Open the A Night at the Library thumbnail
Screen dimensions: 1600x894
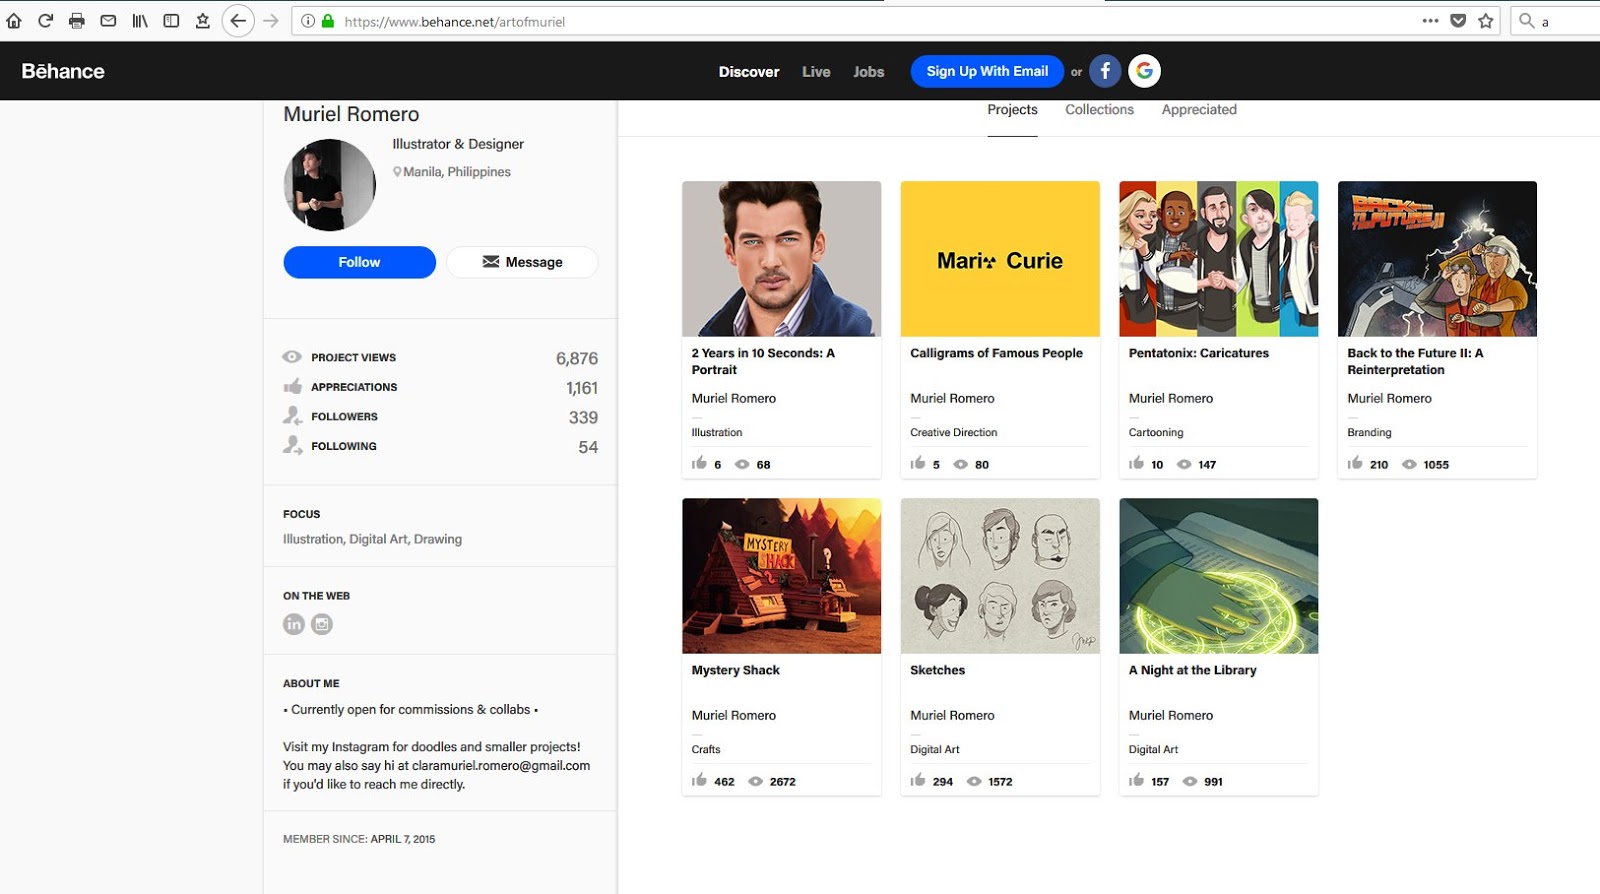1218,576
